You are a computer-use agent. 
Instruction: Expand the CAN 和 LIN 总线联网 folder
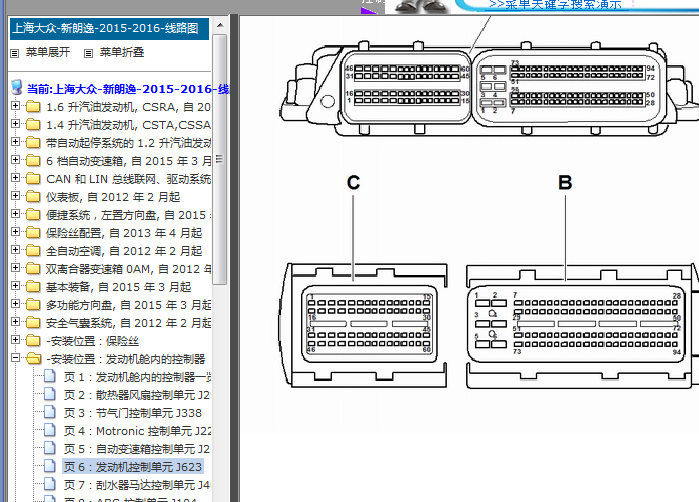coord(16,178)
